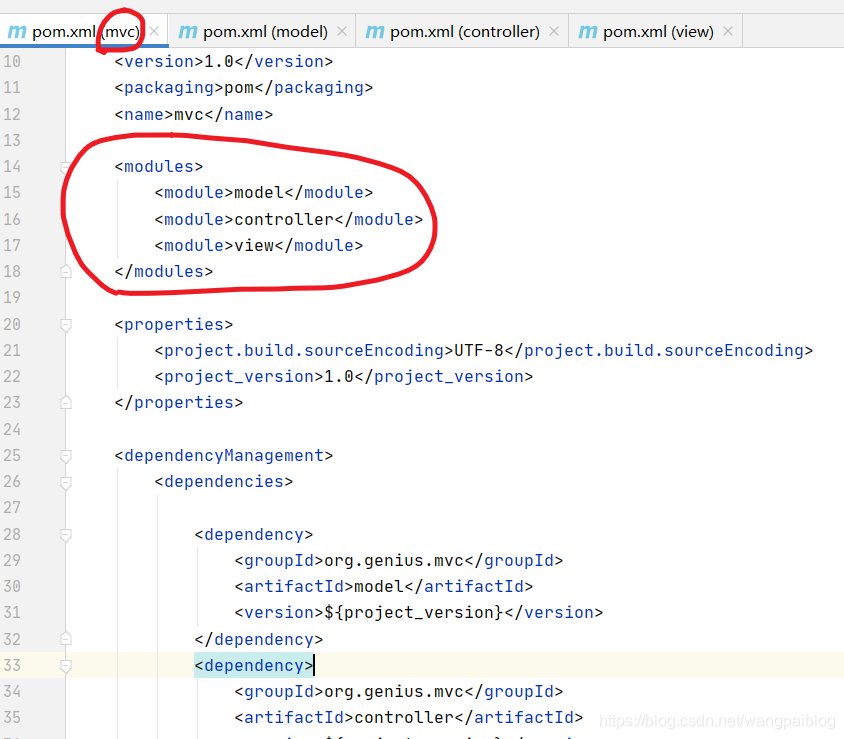Viewport: 844px width, 739px height.
Task: Click the UTF-8 encoding value
Action: [479, 350]
